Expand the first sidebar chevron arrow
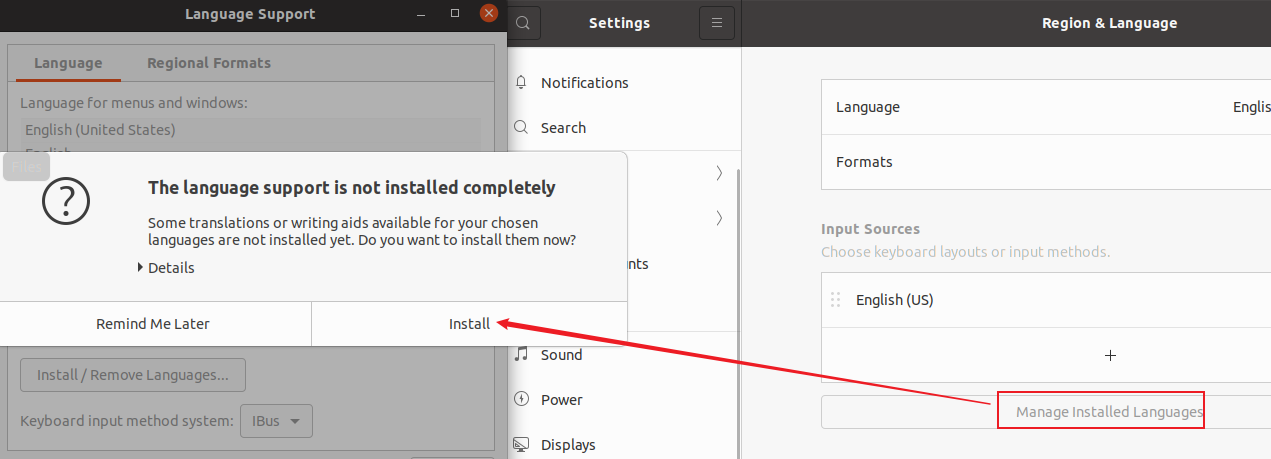This screenshot has height=459, width=1271. tap(719, 173)
